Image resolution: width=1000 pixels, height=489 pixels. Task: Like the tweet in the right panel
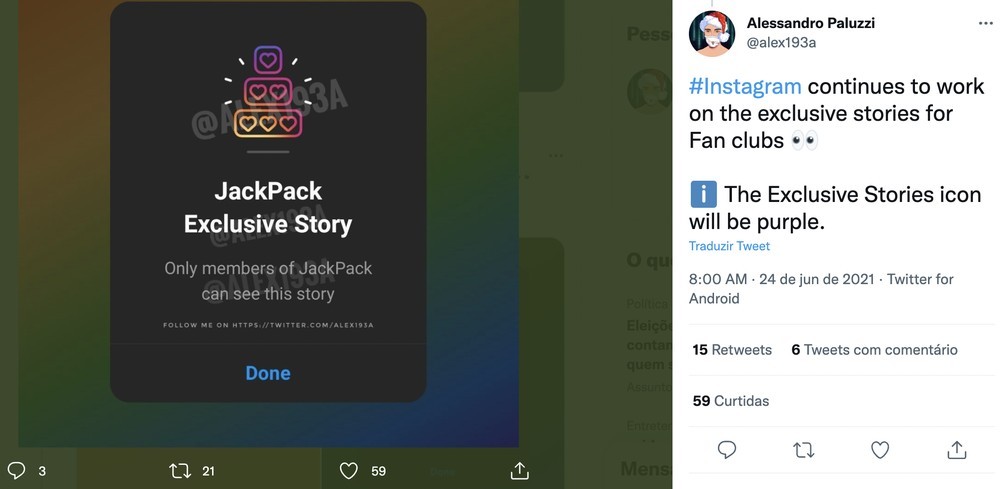(x=880, y=450)
